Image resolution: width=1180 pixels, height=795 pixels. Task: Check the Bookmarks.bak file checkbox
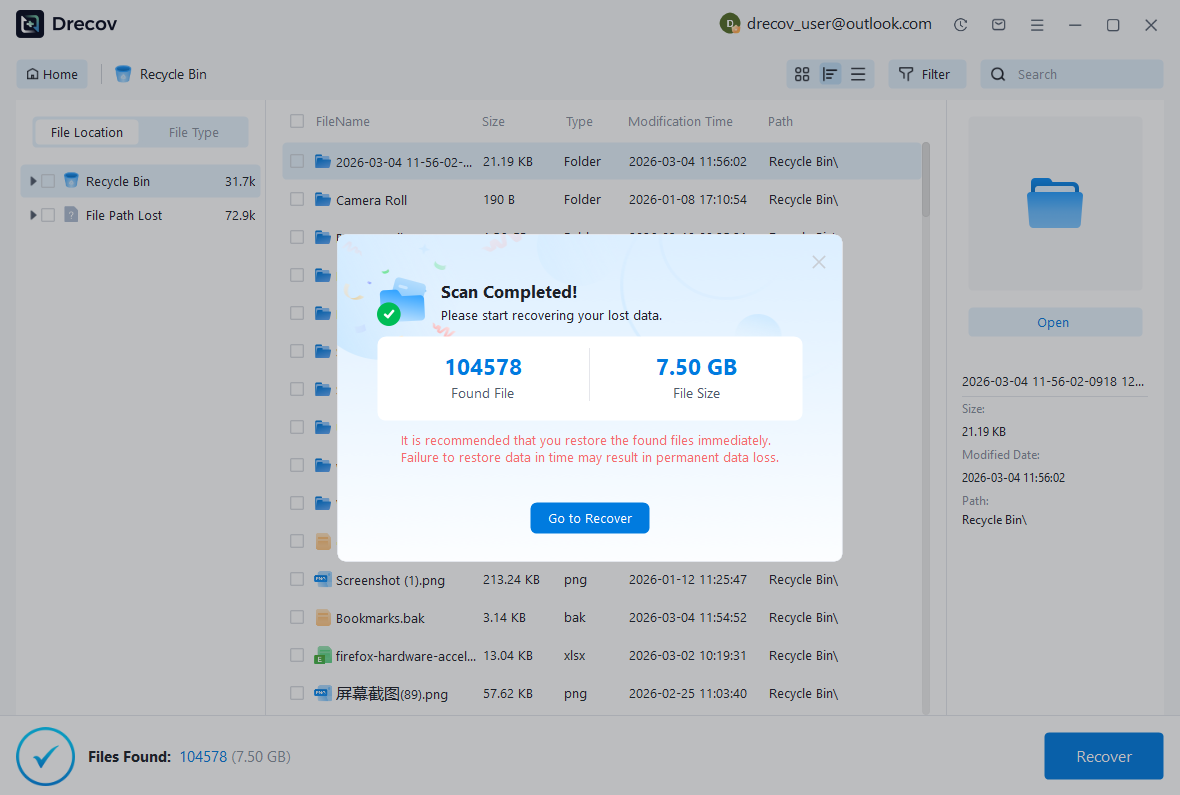pyautogui.click(x=297, y=617)
